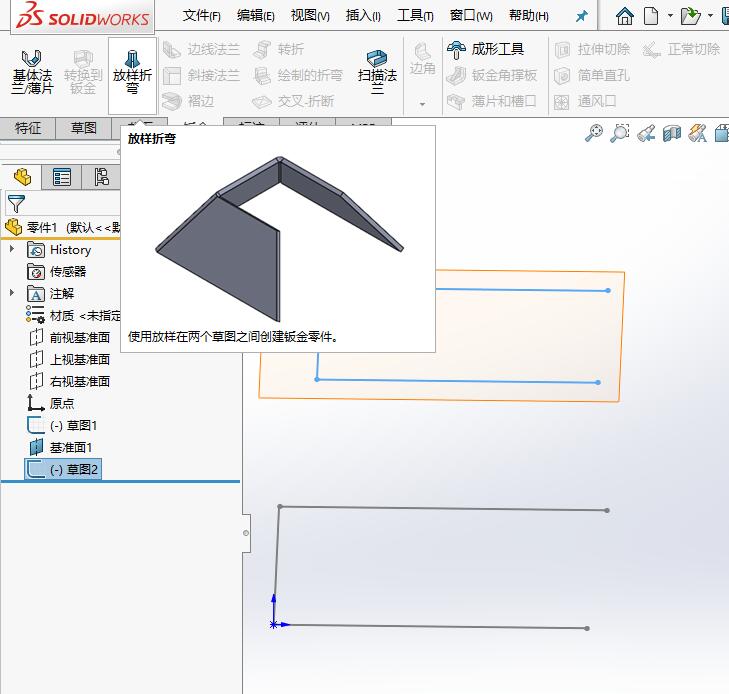Screen dimensions: 729x694
Task: Click the Zoom to Area view icon
Action: 619,133
